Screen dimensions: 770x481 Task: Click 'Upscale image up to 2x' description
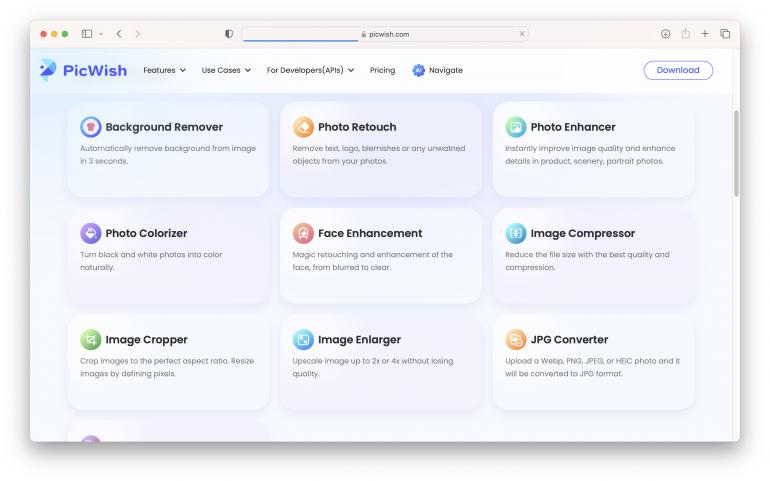(373, 367)
